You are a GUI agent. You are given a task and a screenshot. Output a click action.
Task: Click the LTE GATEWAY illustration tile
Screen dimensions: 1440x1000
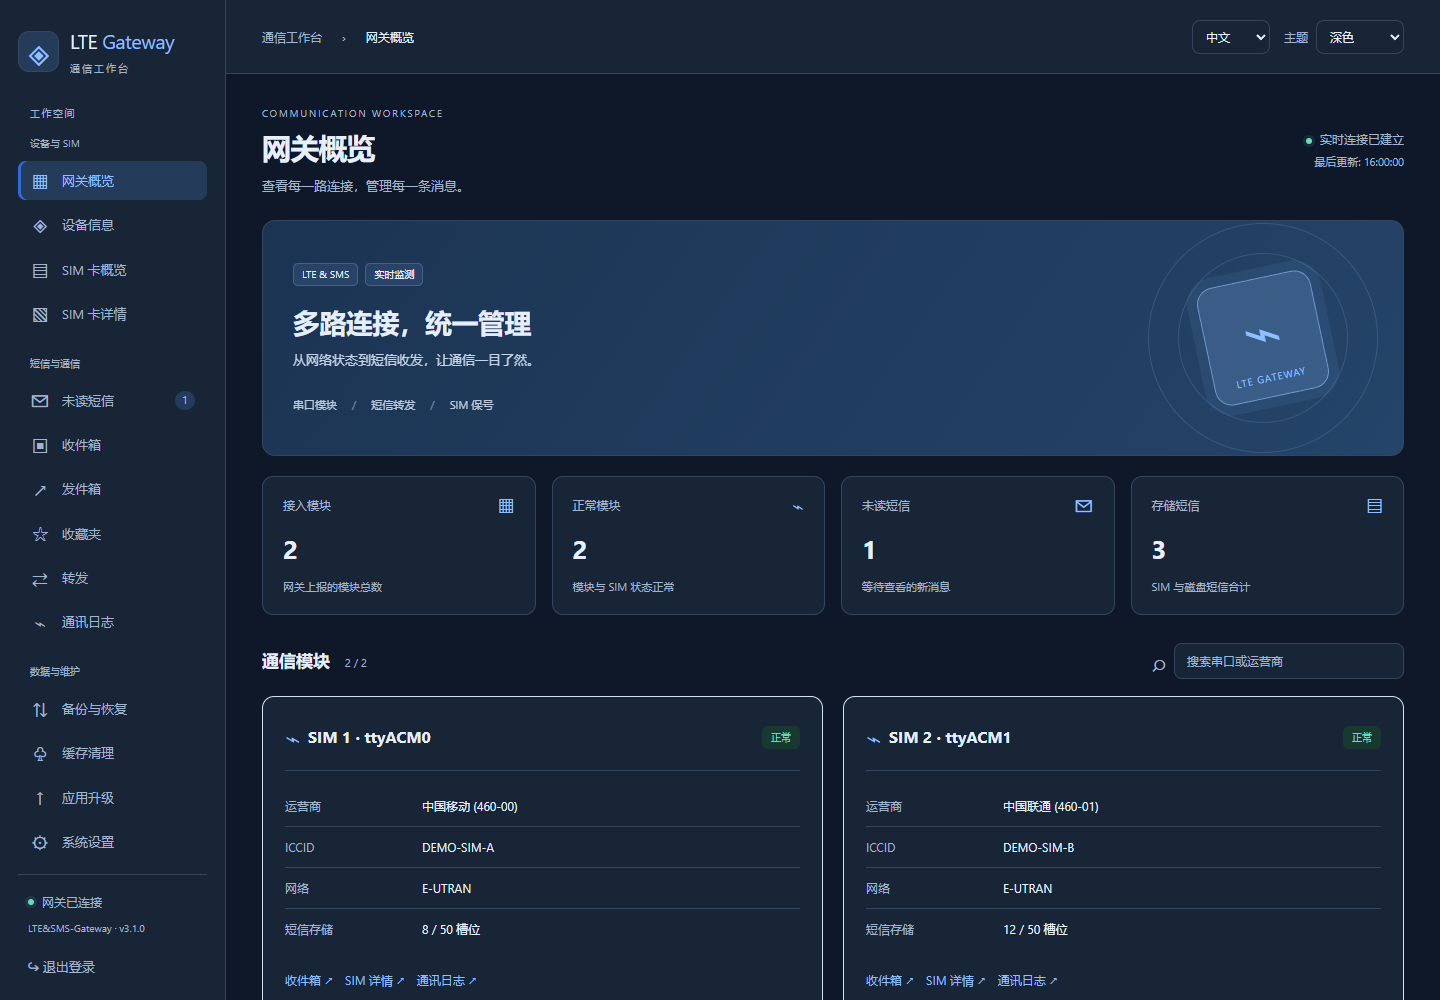tap(1263, 337)
